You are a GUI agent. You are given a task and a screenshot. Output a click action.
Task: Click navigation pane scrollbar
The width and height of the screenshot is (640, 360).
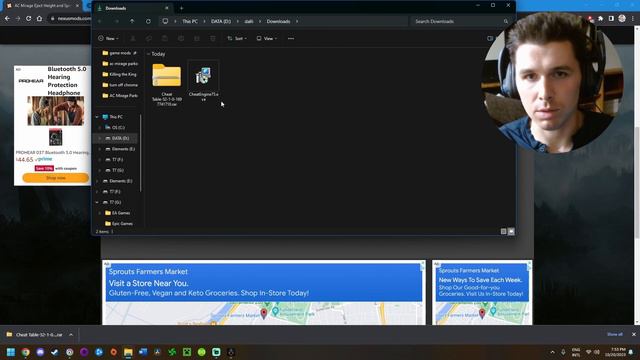point(141,153)
